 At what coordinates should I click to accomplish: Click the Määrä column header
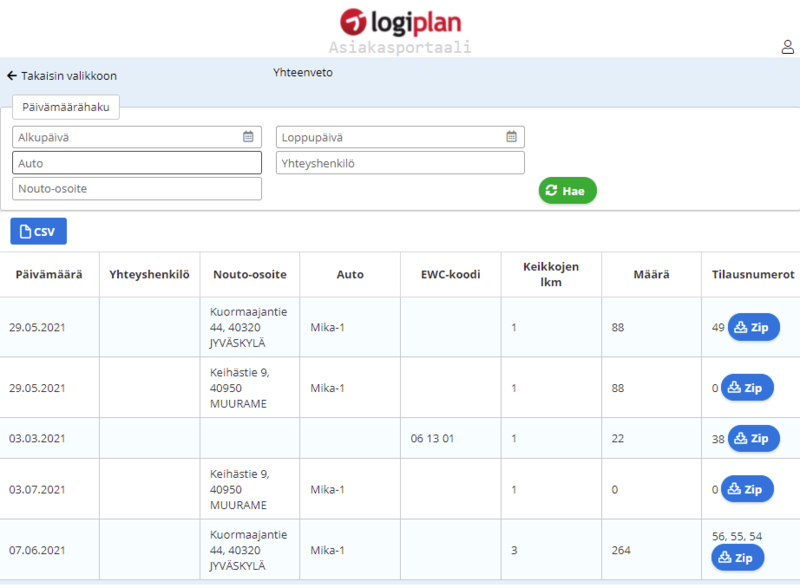click(x=651, y=274)
